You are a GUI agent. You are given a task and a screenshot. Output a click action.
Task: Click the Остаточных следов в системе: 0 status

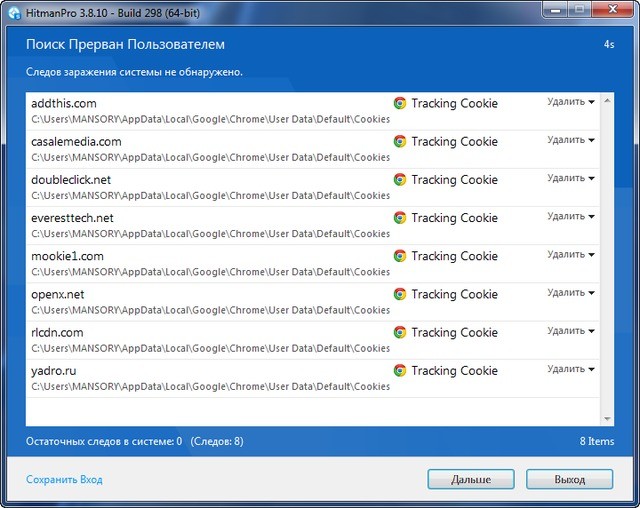(104, 441)
